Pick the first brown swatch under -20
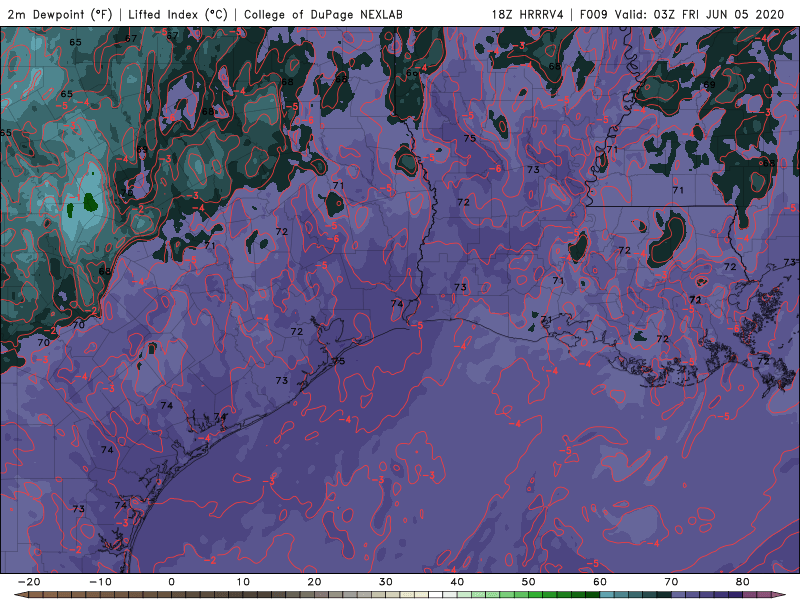This screenshot has height=600, width=800. (36, 594)
